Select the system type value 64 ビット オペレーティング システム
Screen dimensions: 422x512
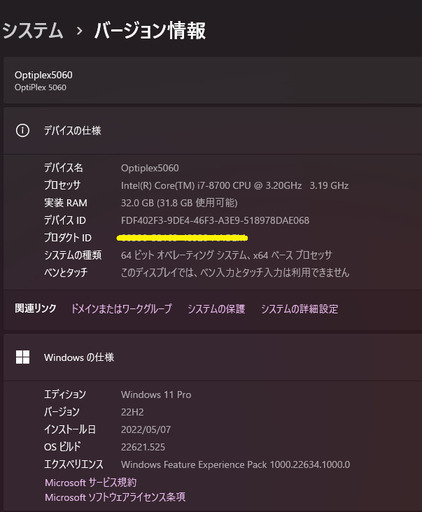(x=227, y=255)
